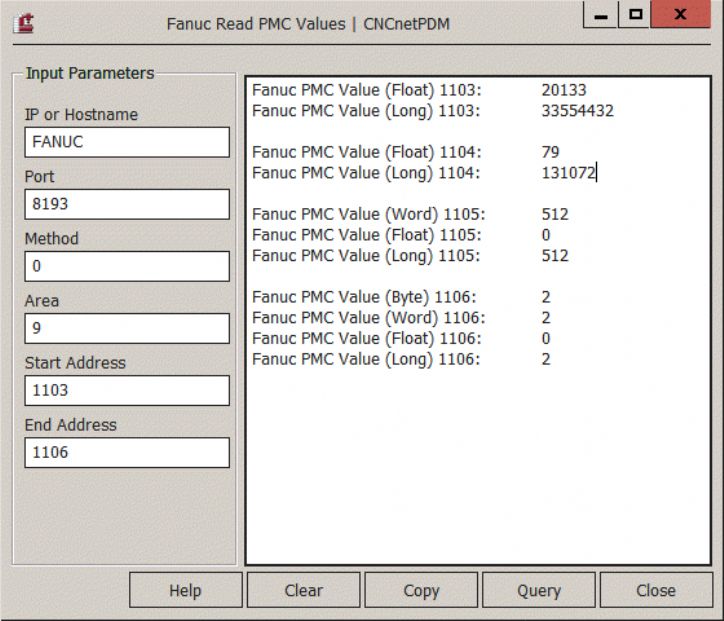Click the Close button at the bottom right
Image resolution: width=724 pixels, height=621 pixels.
point(655,590)
